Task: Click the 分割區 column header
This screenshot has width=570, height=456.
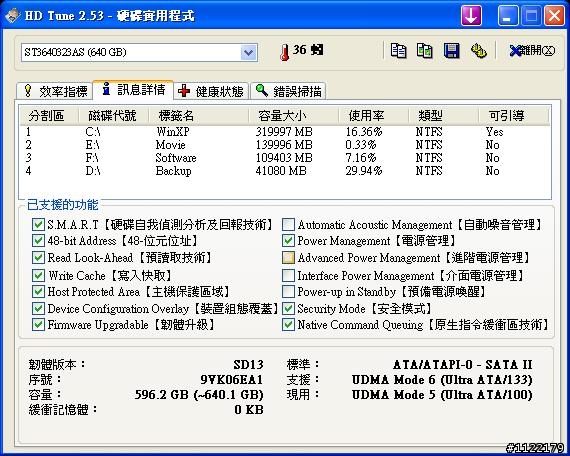Action: pyautogui.click(x=49, y=116)
